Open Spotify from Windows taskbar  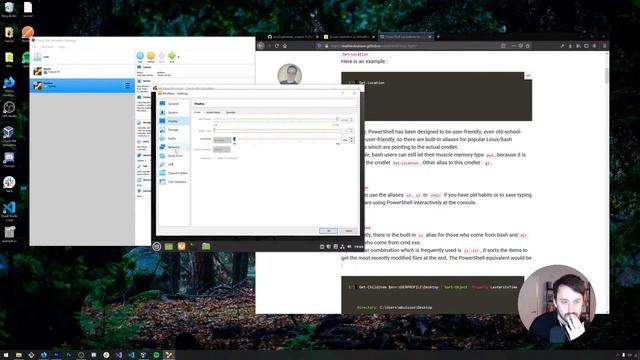[x=156, y=355]
